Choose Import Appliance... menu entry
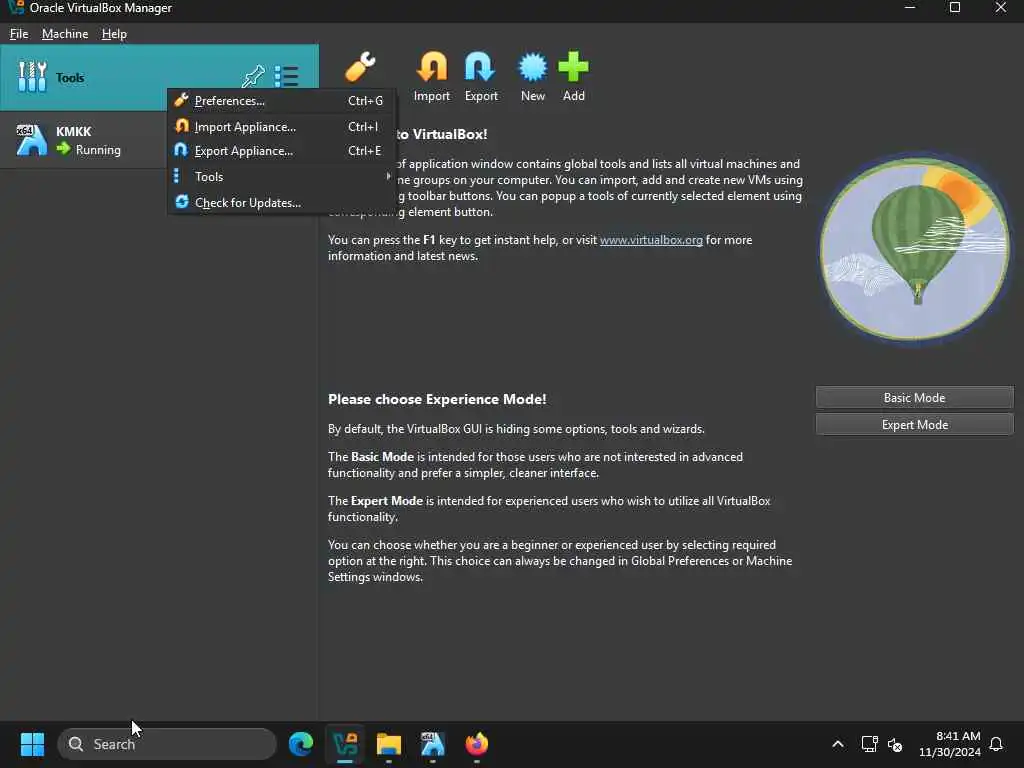Image resolution: width=1024 pixels, height=768 pixels. click(x=281, y=127)
